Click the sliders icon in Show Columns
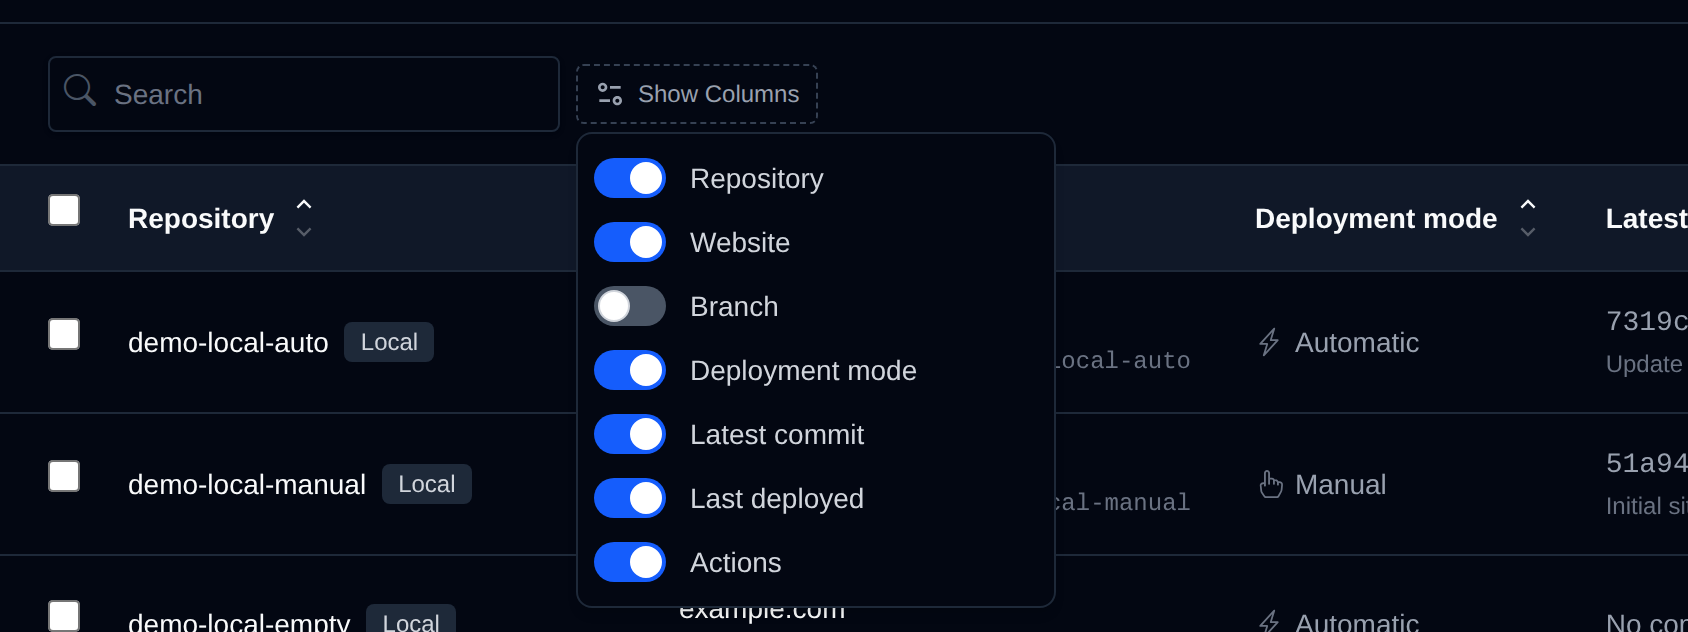Image resolution: width=1688 pixels, height=632 pixels. (x=610, y=94)
